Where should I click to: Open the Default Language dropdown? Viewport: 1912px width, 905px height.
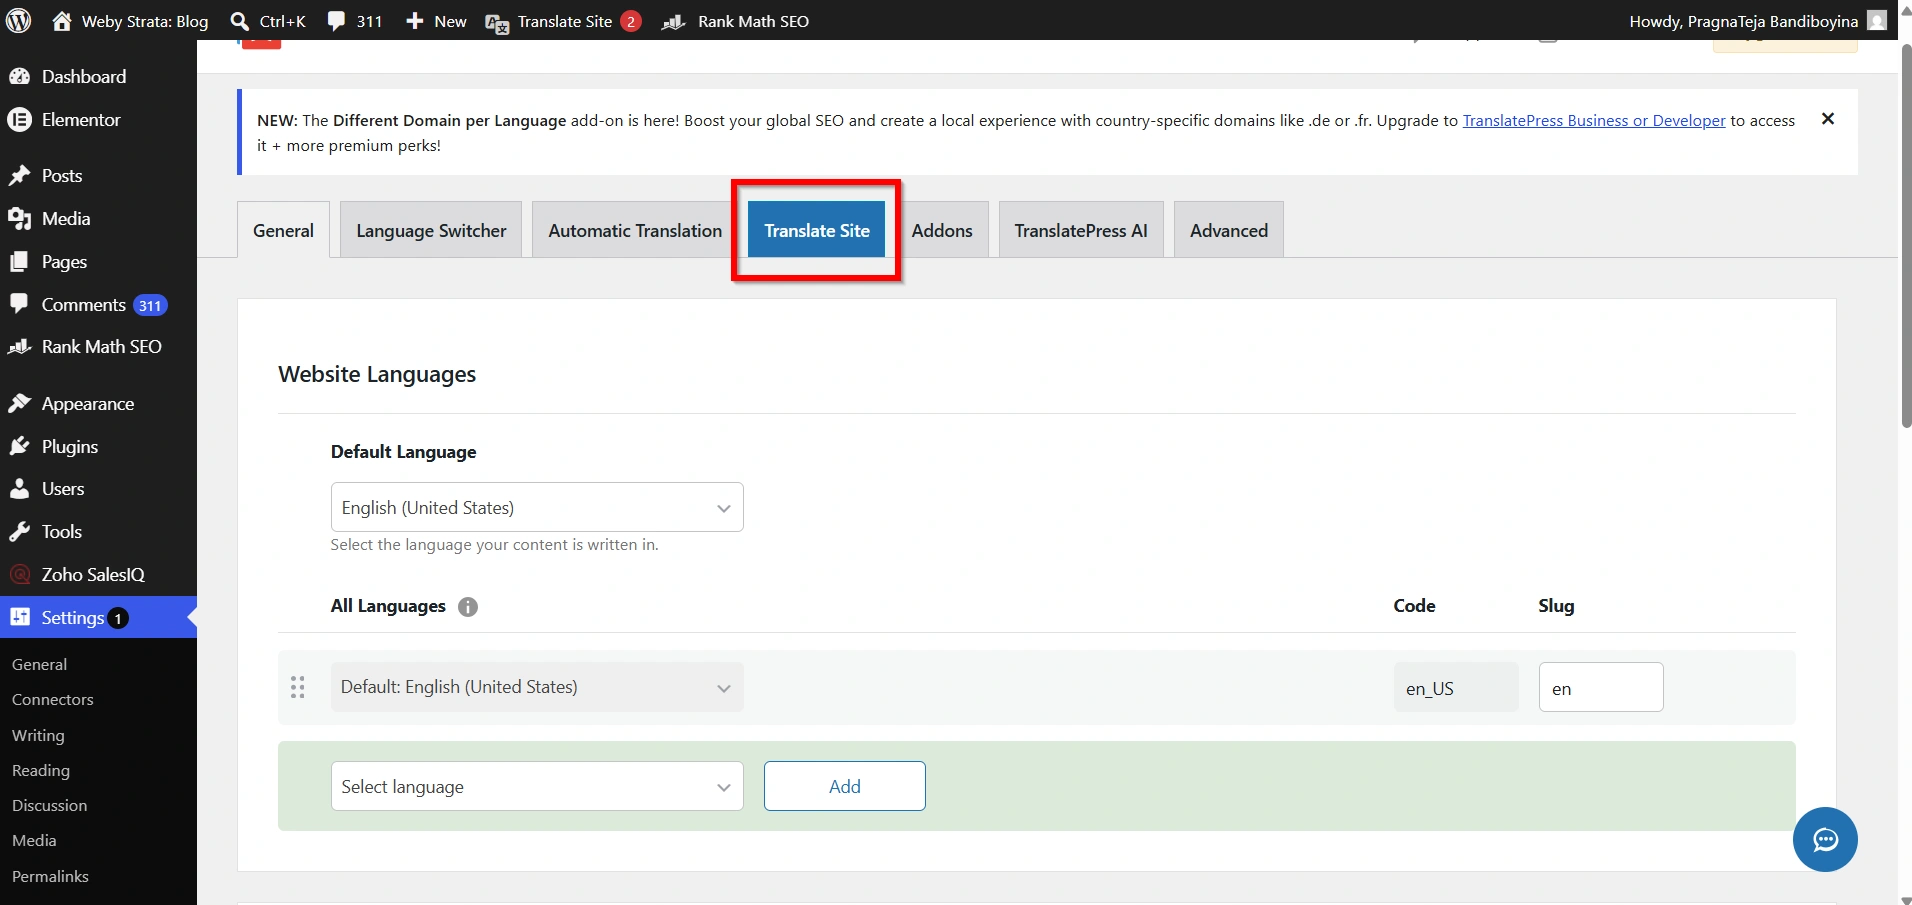[x=537, y=507]
